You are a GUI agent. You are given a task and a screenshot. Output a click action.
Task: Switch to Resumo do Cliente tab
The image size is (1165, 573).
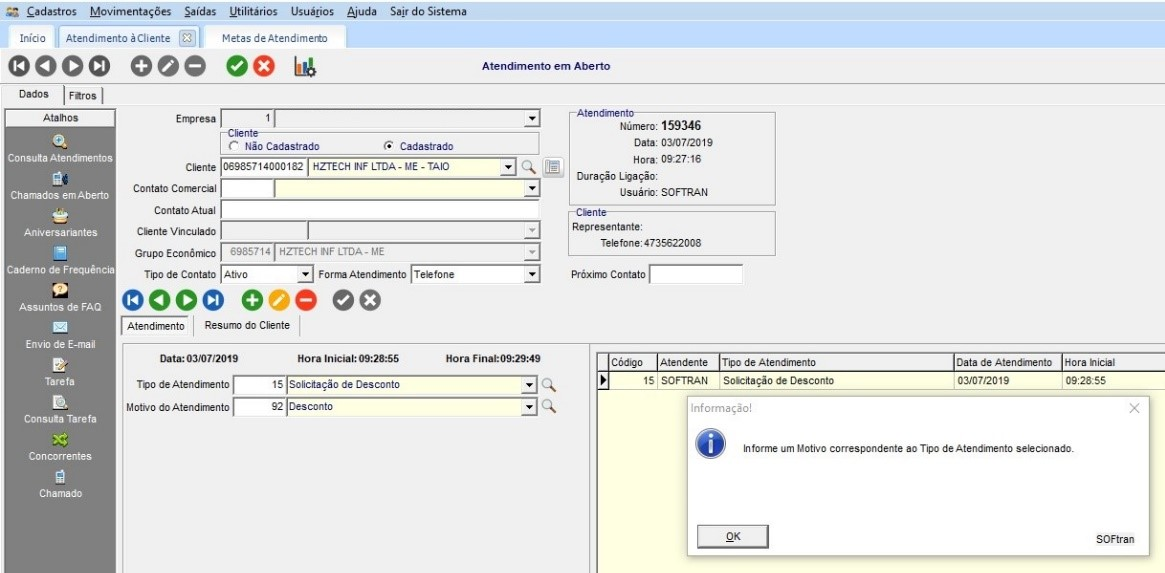247,326
